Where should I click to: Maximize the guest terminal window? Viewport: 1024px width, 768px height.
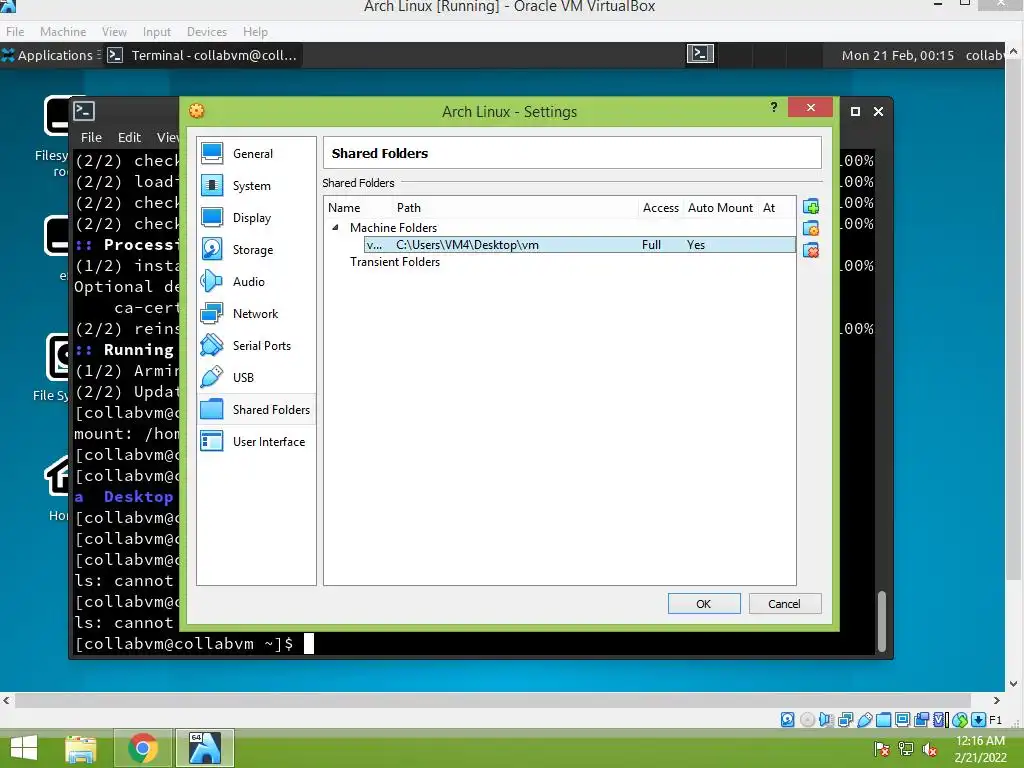(855, 112)
